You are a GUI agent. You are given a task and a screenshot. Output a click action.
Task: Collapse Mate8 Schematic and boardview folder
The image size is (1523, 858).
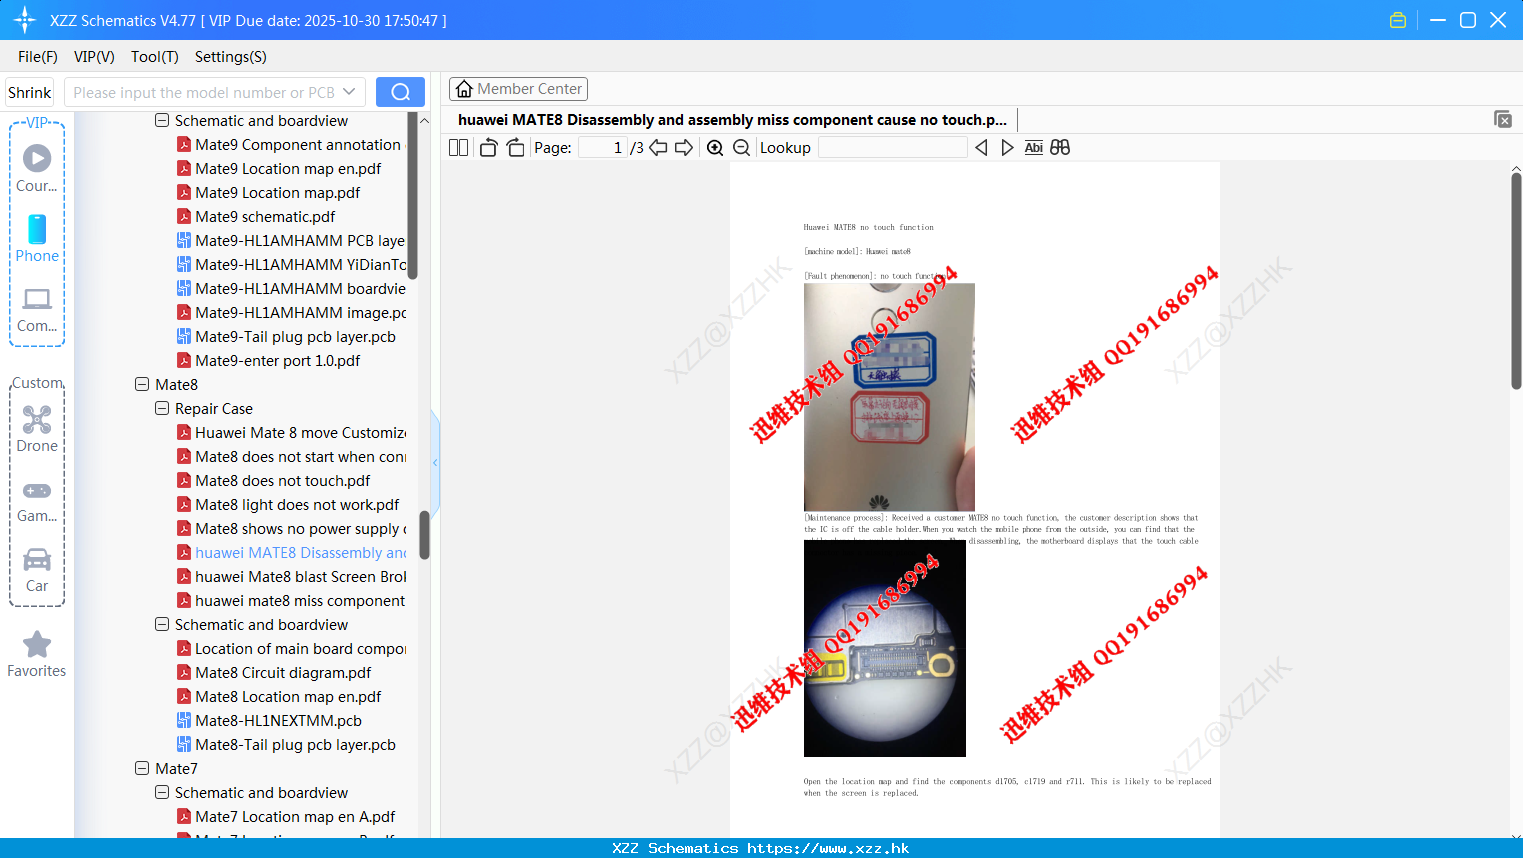pos(162,624)
